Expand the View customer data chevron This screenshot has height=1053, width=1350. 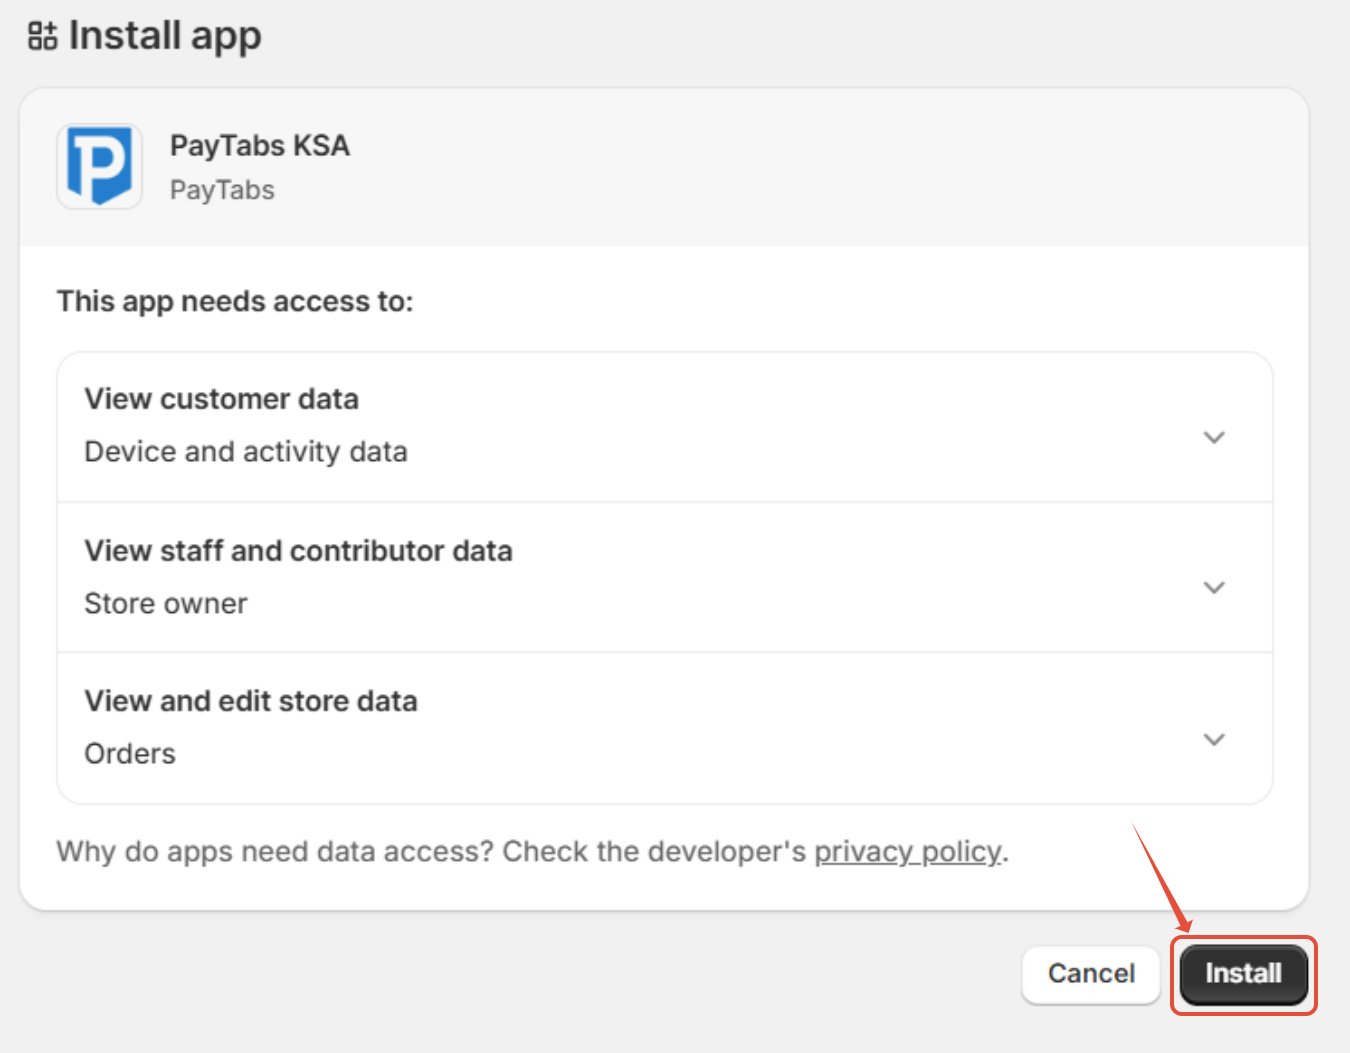(x=1214, y=437)
